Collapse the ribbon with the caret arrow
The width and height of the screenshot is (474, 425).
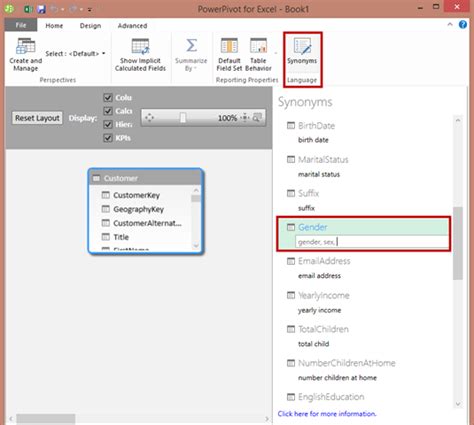[450, 24]
